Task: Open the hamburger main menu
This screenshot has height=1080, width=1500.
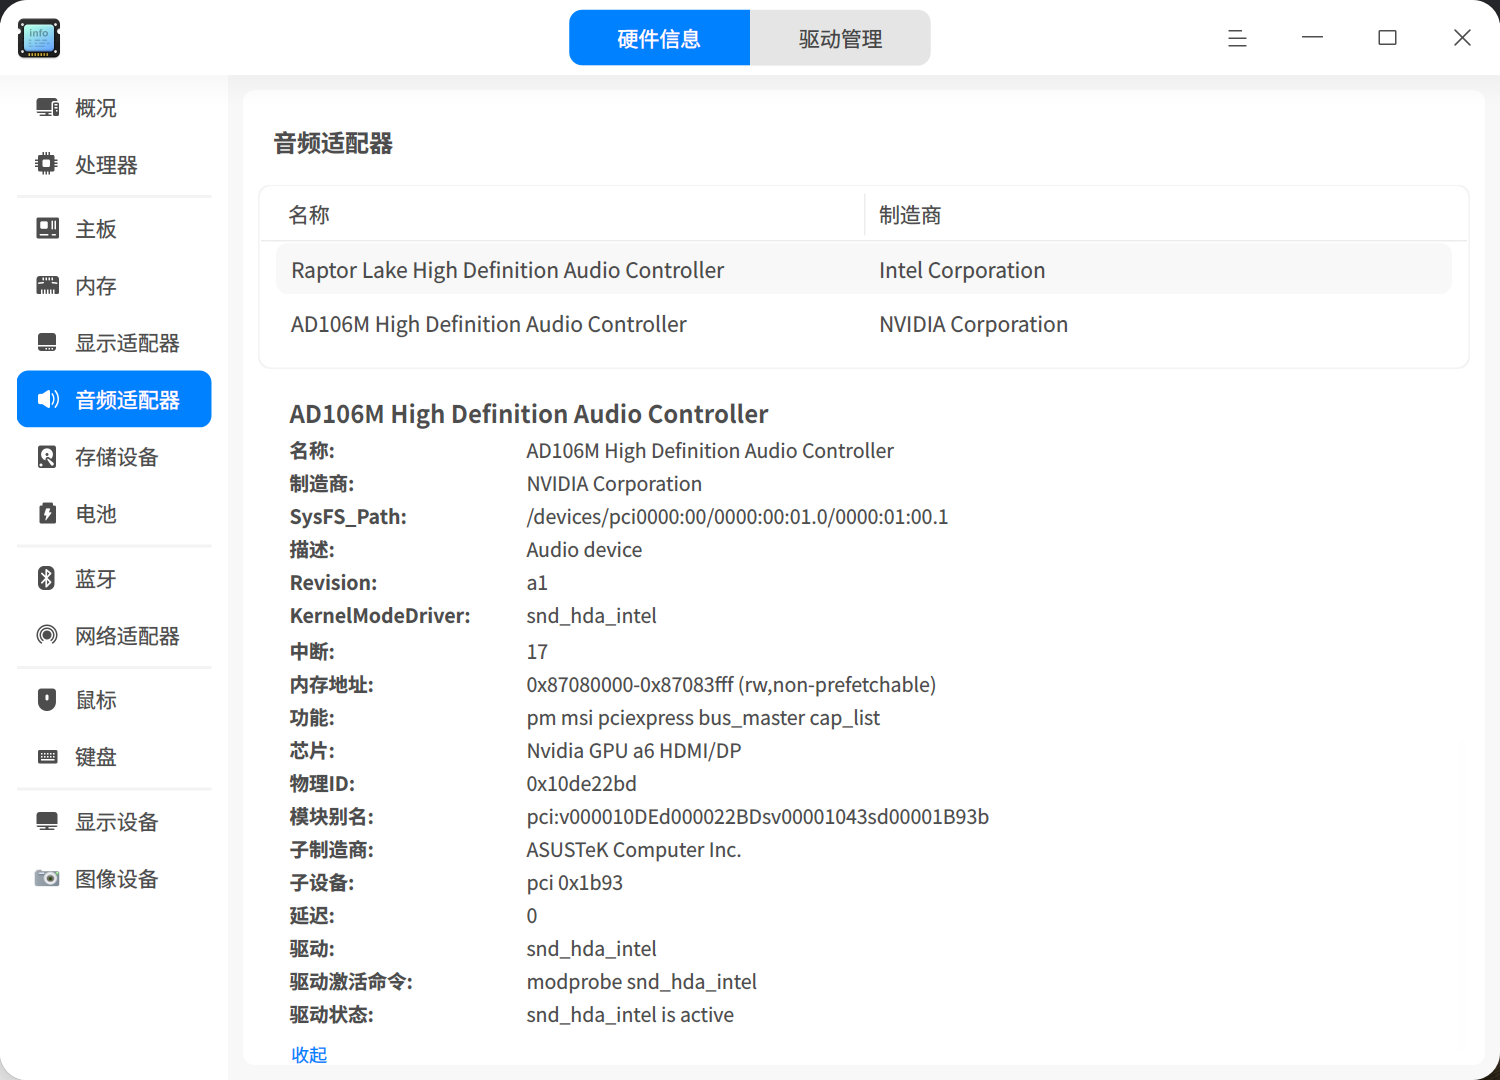Action: 1237,38
